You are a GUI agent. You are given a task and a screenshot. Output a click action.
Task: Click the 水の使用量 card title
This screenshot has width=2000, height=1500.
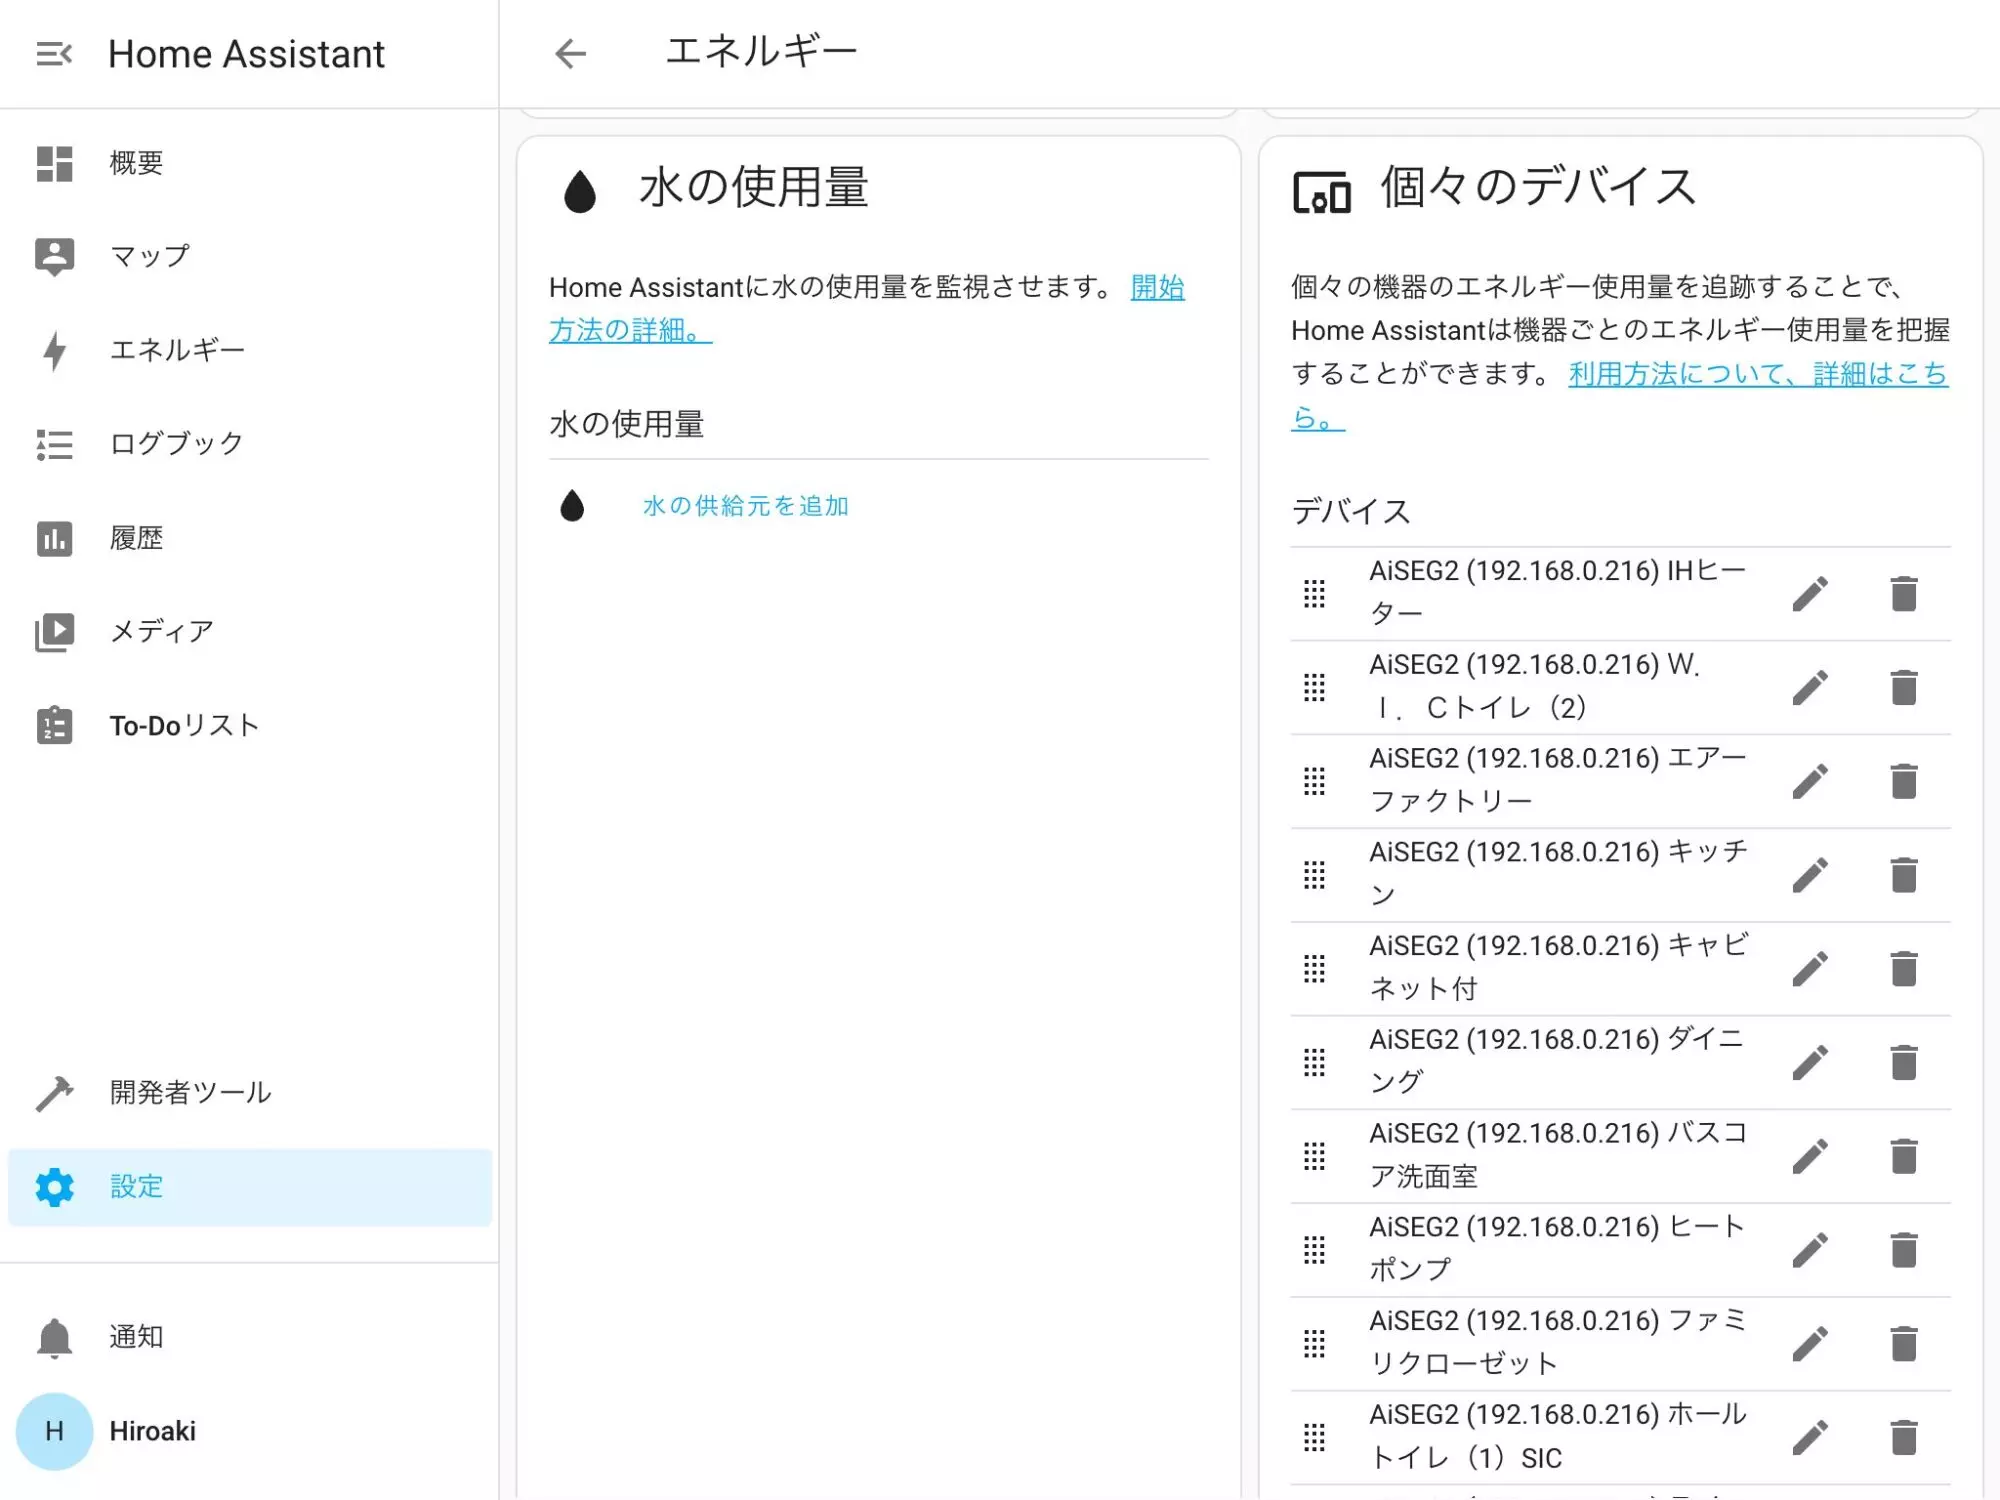coord(754,187)
